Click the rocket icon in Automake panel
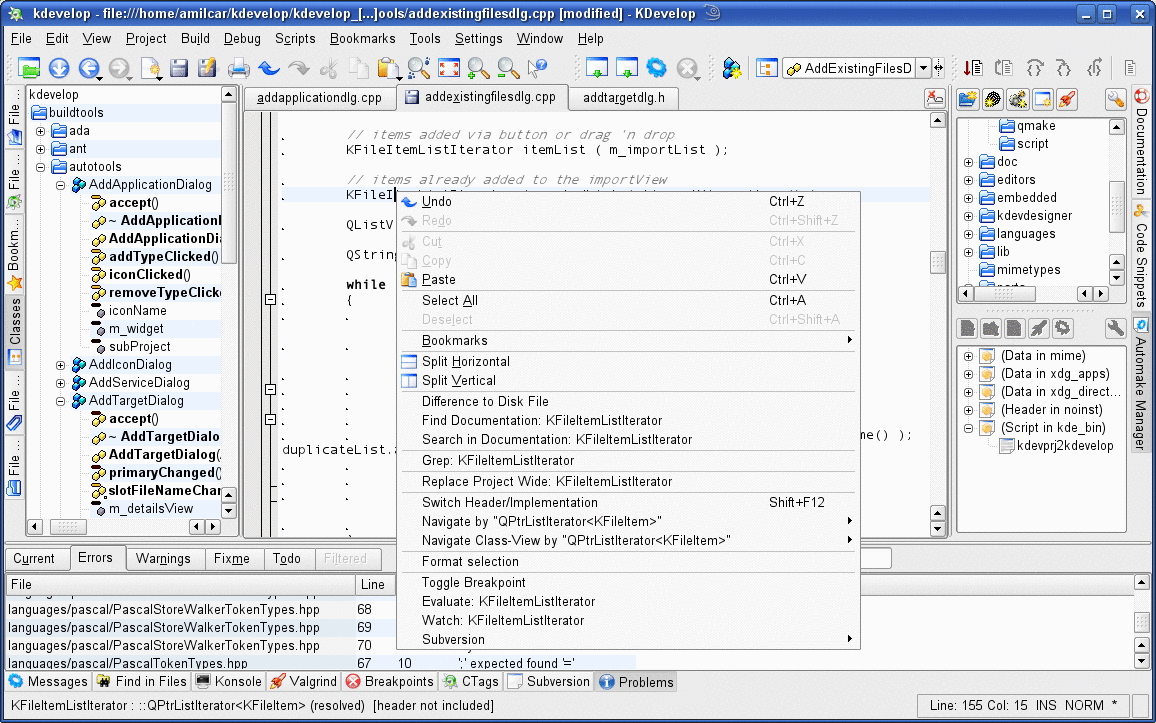 click(x=1039, y=328)
